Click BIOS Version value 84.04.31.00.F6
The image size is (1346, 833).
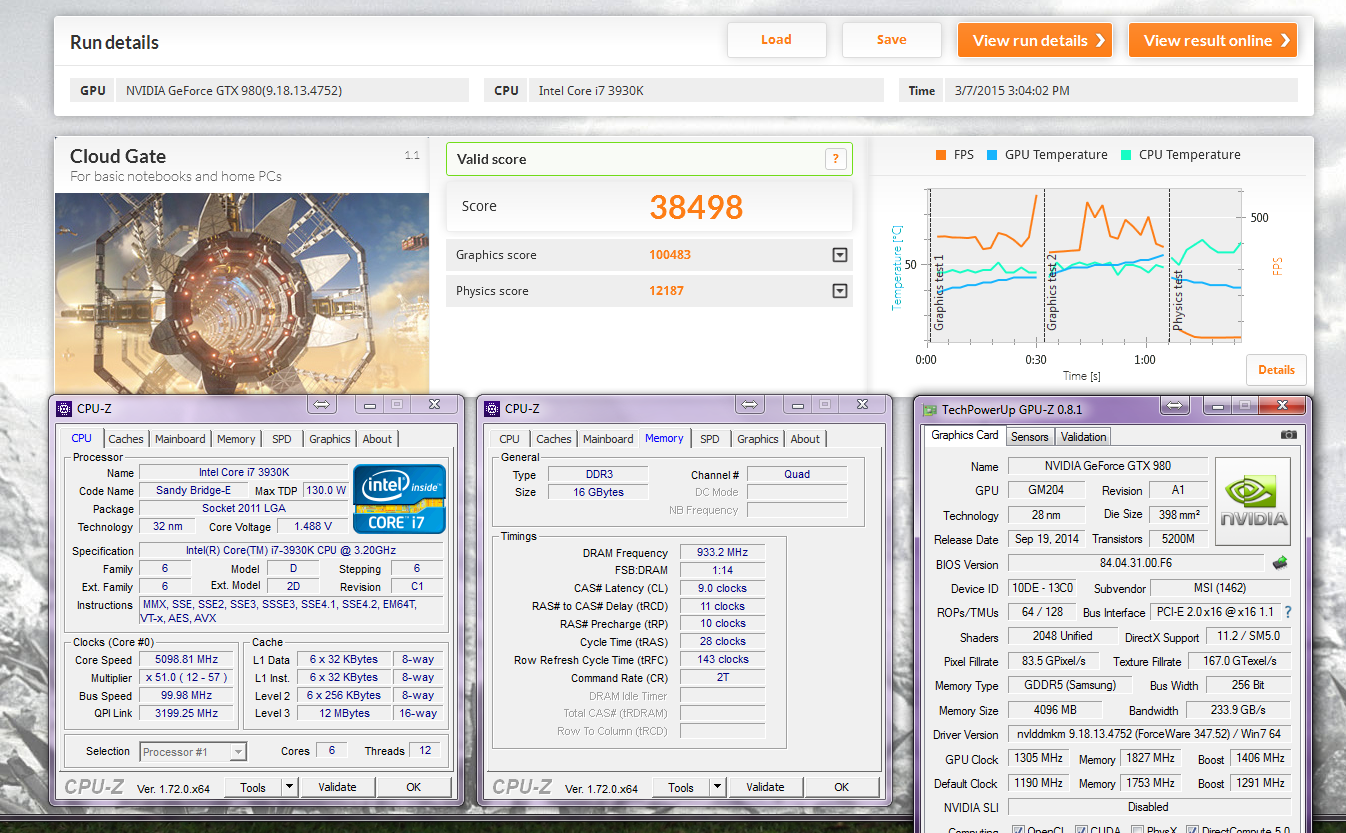click(1136, 564)
